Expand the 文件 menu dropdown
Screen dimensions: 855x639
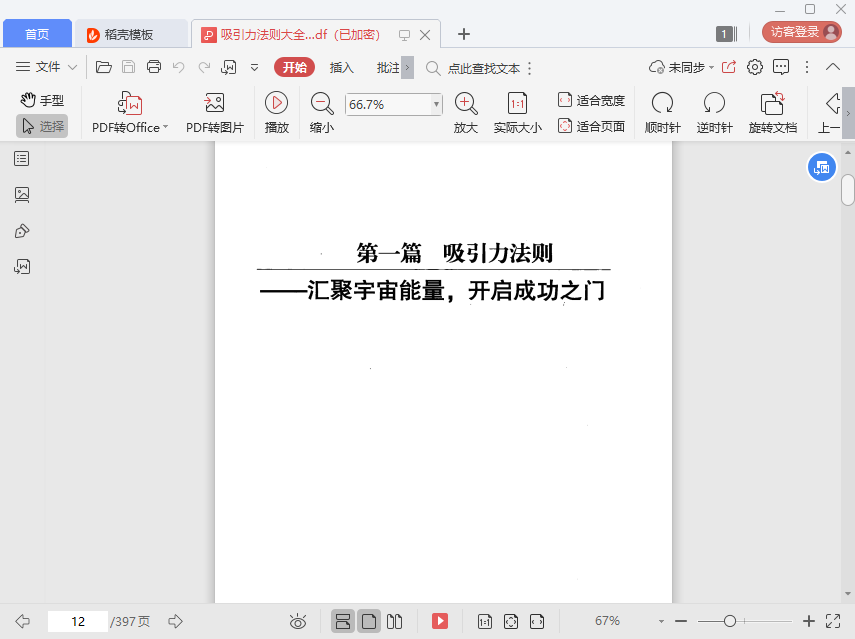pos(47,67)
